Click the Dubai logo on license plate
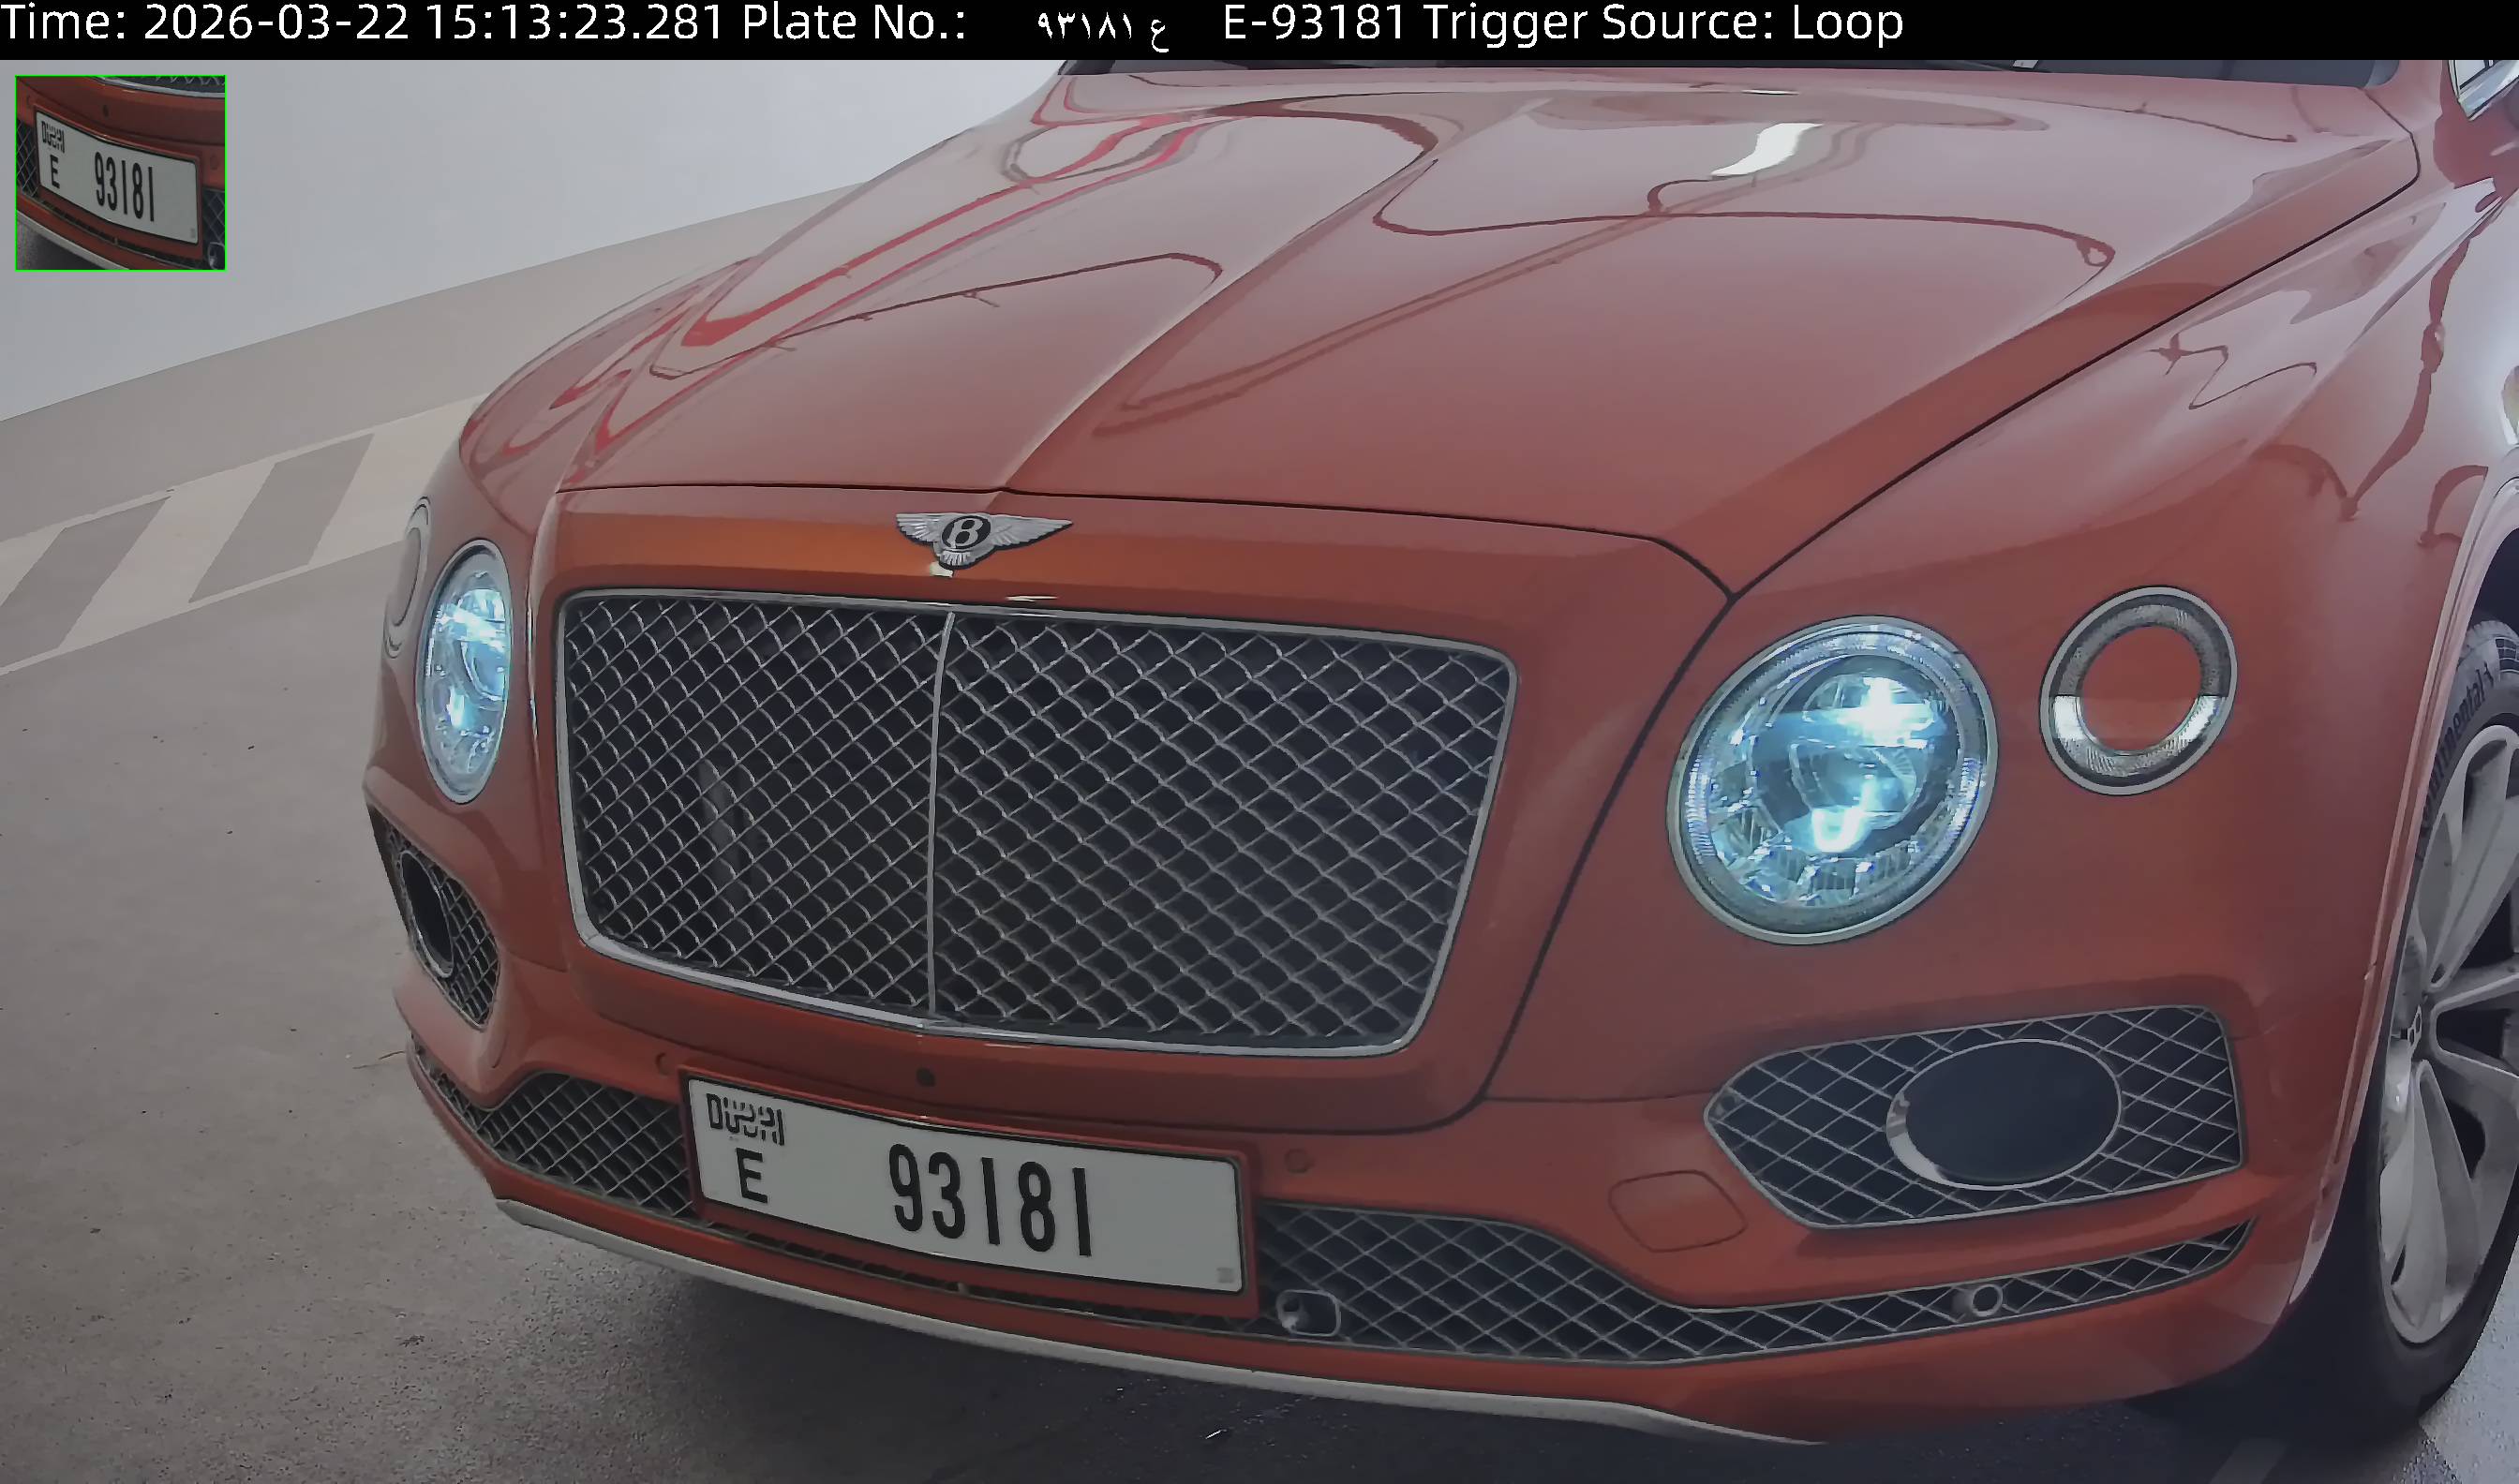Image resolution: width=2519 pixels, height=1484 pixels. pos(745,1119)
